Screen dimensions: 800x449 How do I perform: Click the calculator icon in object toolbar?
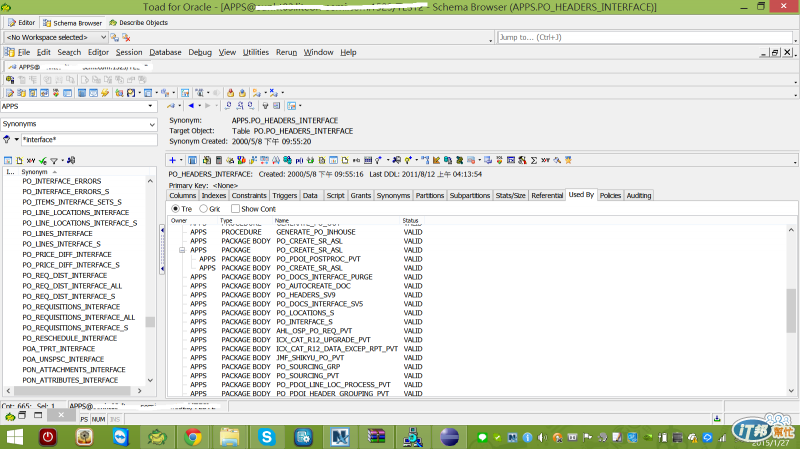(219, 160)
